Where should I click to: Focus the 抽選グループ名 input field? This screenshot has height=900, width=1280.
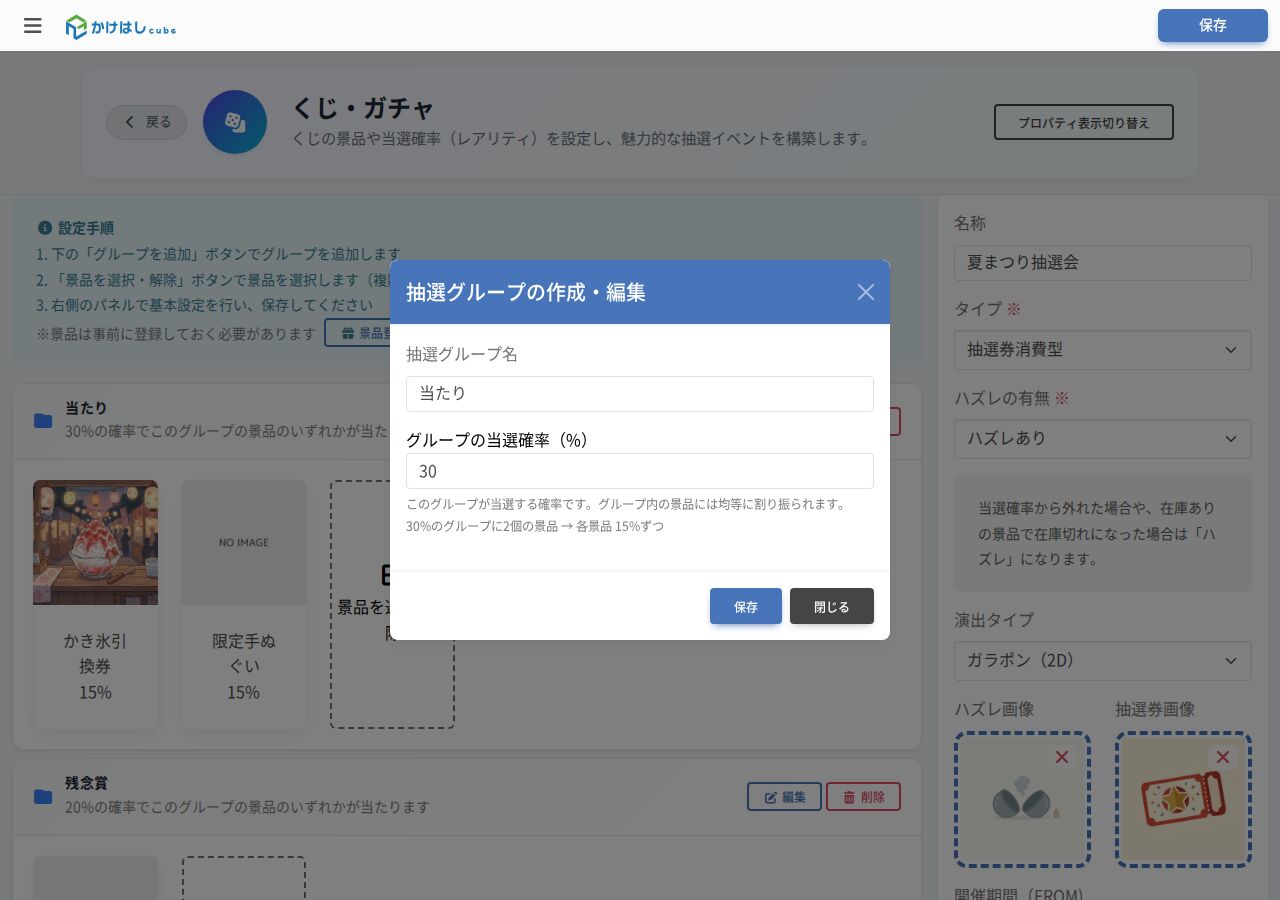coord(640,394)
